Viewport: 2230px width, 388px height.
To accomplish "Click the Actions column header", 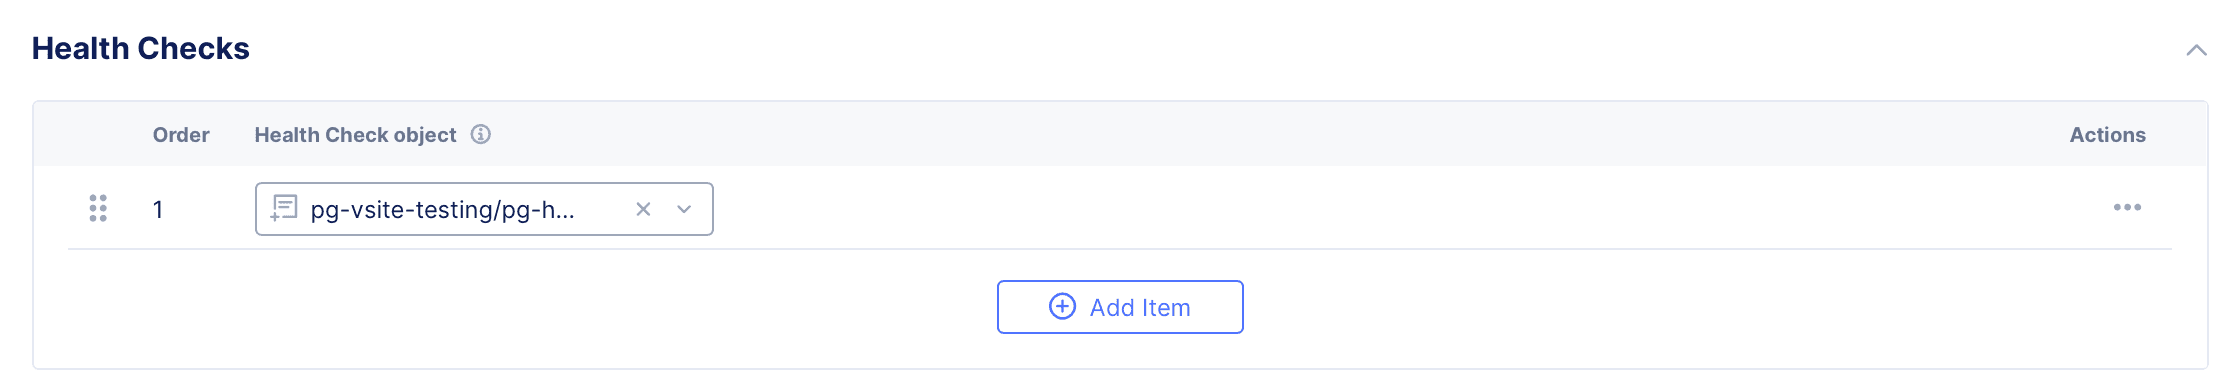I will click(2107, 135).
